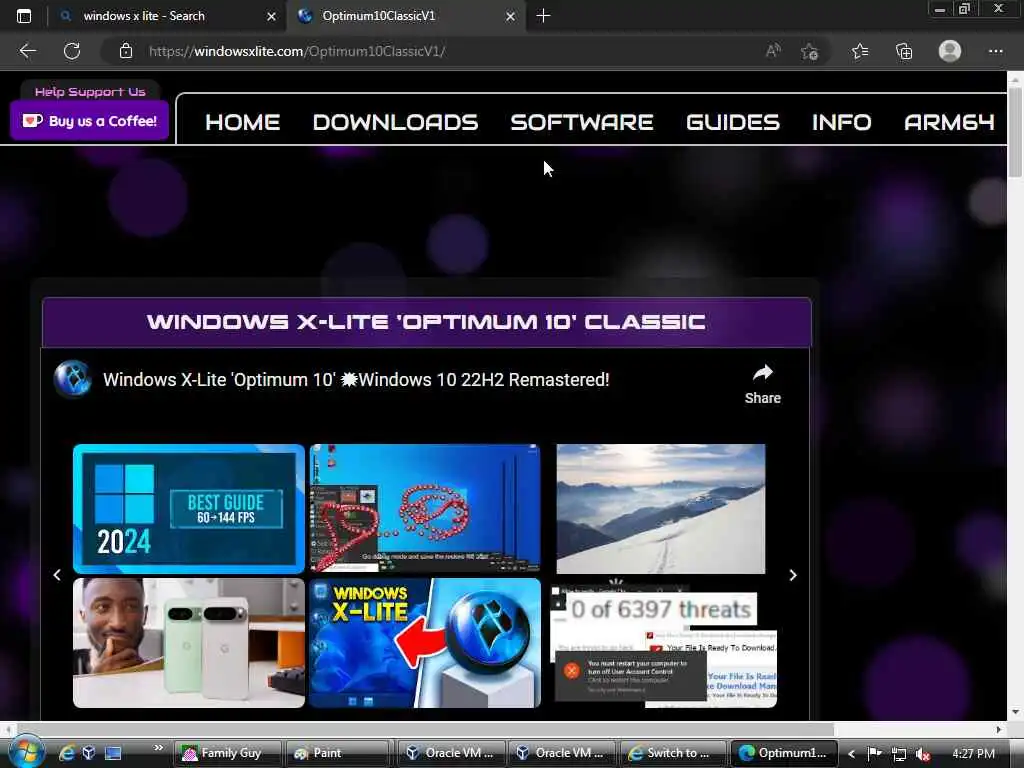Viewport: 1024px width, 768px height.
Task: Open the DOWNLOADS menu item
Action: pyautogui.click(x=395, y=122)
